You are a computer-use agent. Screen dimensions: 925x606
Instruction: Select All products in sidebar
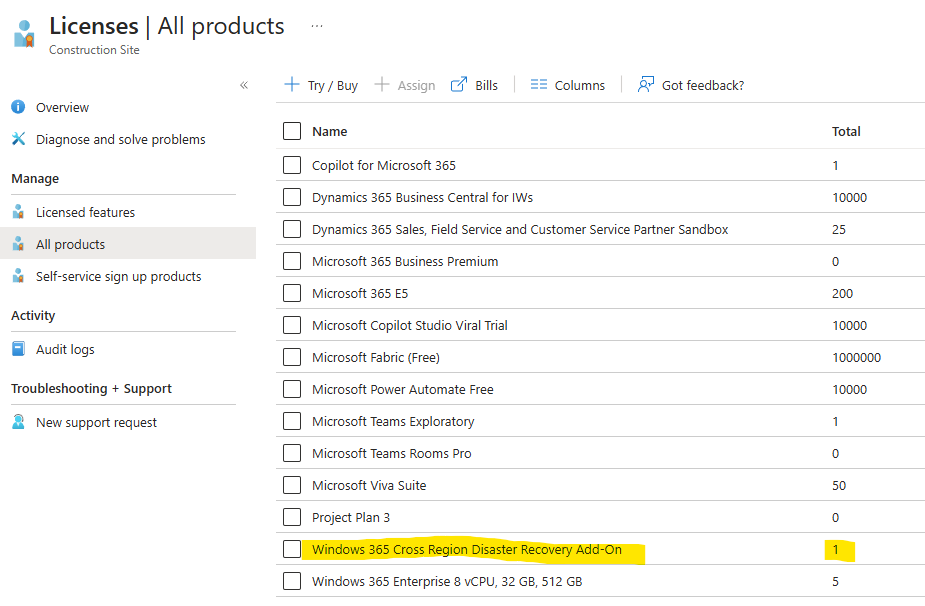[x=71, y=244]
